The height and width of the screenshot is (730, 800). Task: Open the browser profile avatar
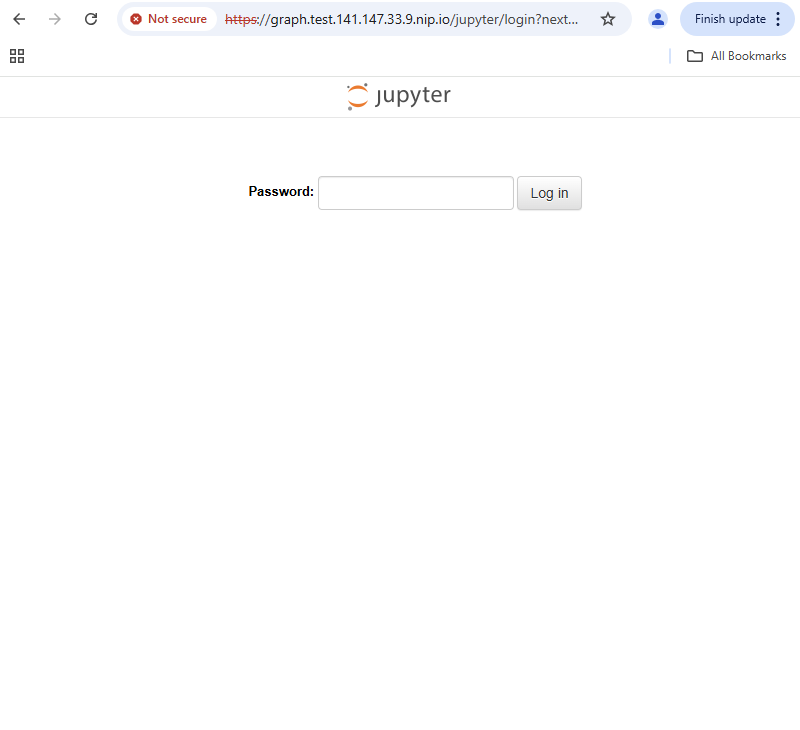[657, 19]
